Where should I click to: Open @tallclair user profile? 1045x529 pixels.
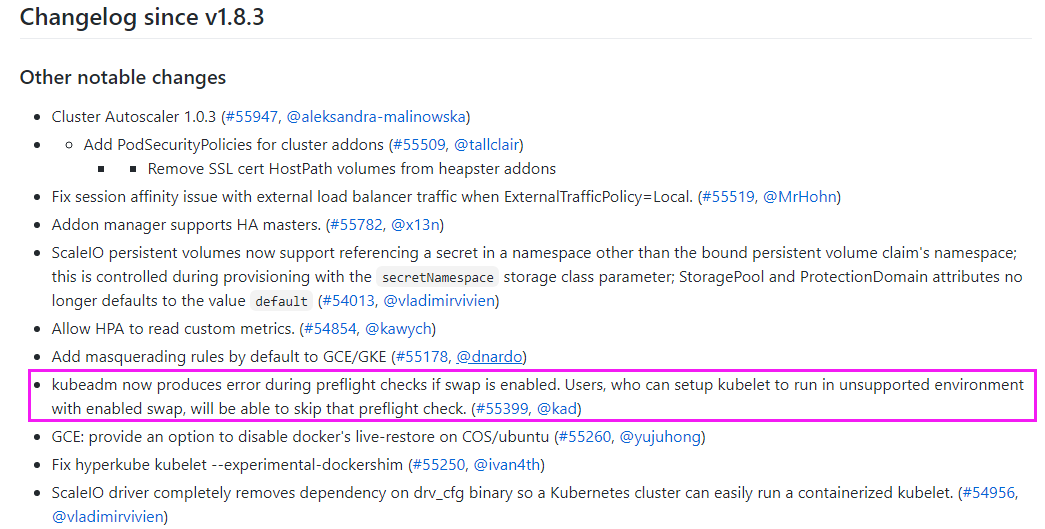click(x=487, y=145)
